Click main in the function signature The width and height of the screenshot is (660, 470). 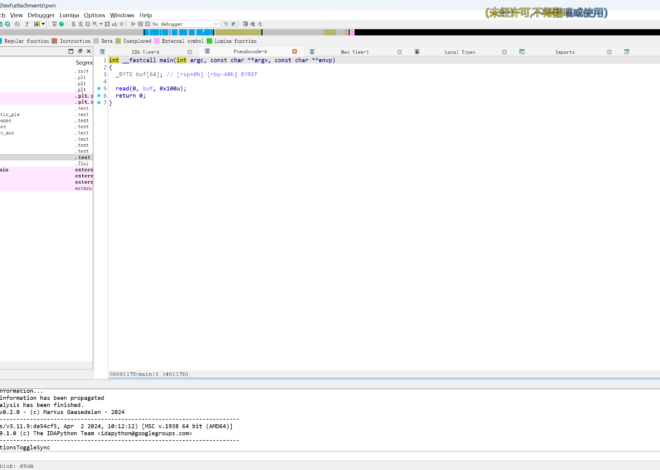pyautogui.click(x=166, y=60)
